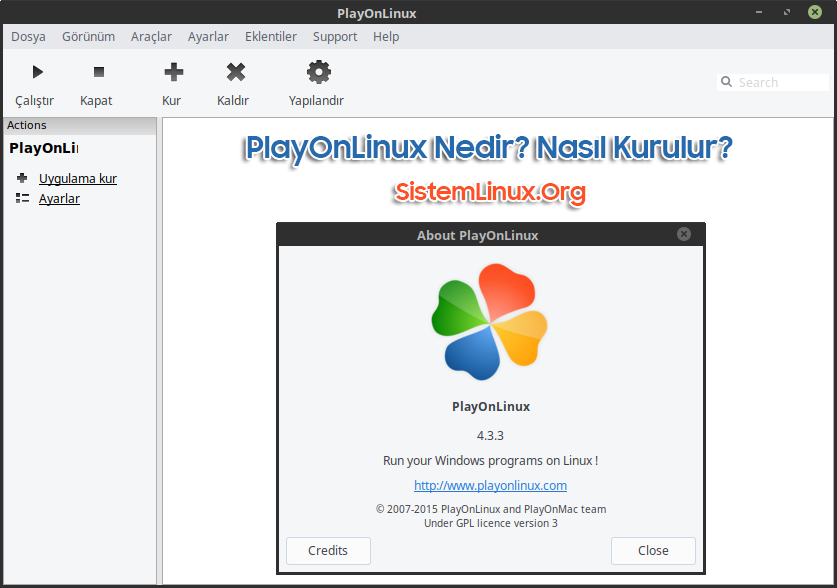837x588 pixels.
Task: Open the Eklentiler menu
Action: click(270, 36)
